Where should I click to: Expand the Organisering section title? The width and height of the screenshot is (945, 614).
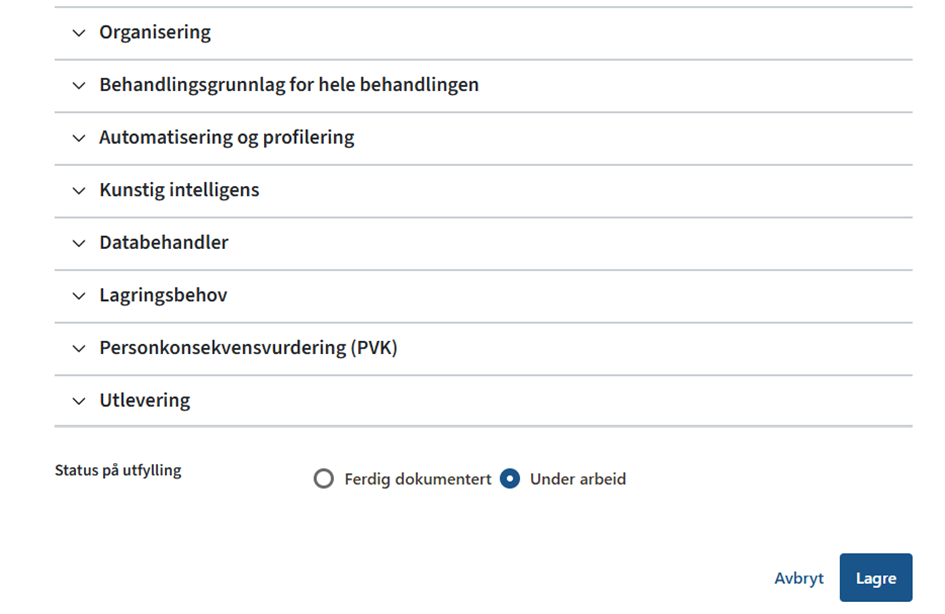point(155,32)
